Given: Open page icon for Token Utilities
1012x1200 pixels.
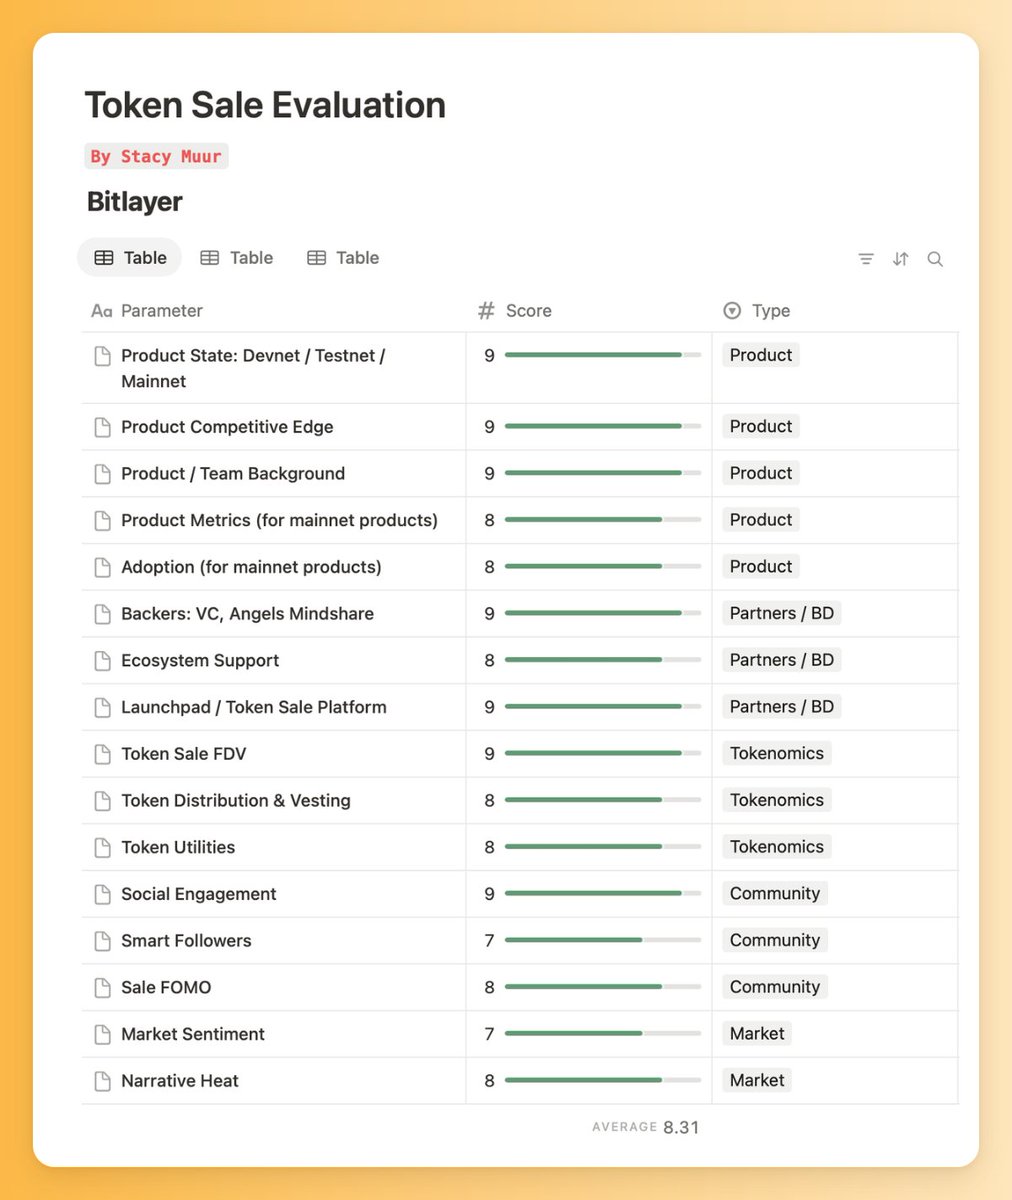Looking at the screenshot, I should [x=102, y=847].
